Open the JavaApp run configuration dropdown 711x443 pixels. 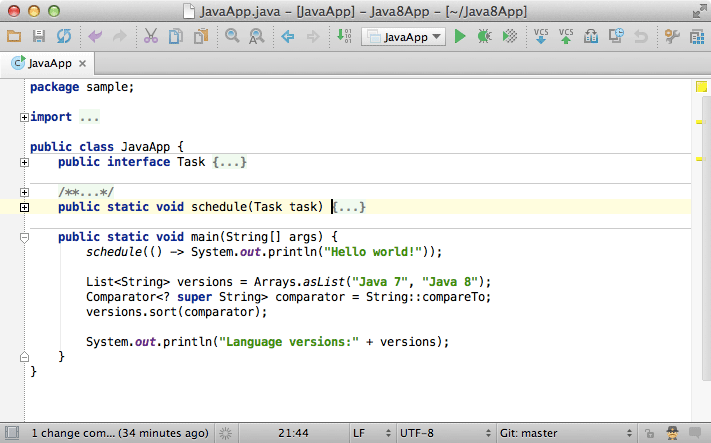coord(403,37)
